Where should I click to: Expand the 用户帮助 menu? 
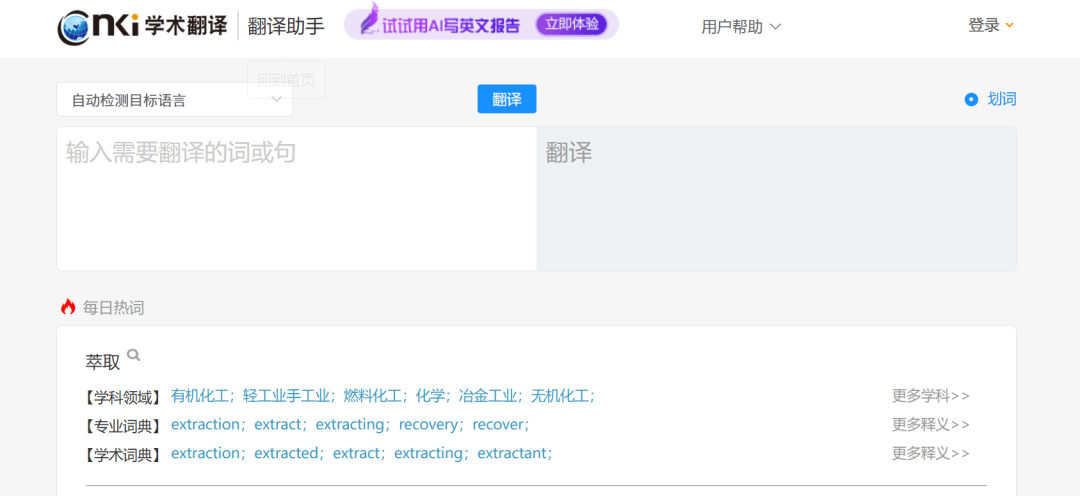click(741, 27)
